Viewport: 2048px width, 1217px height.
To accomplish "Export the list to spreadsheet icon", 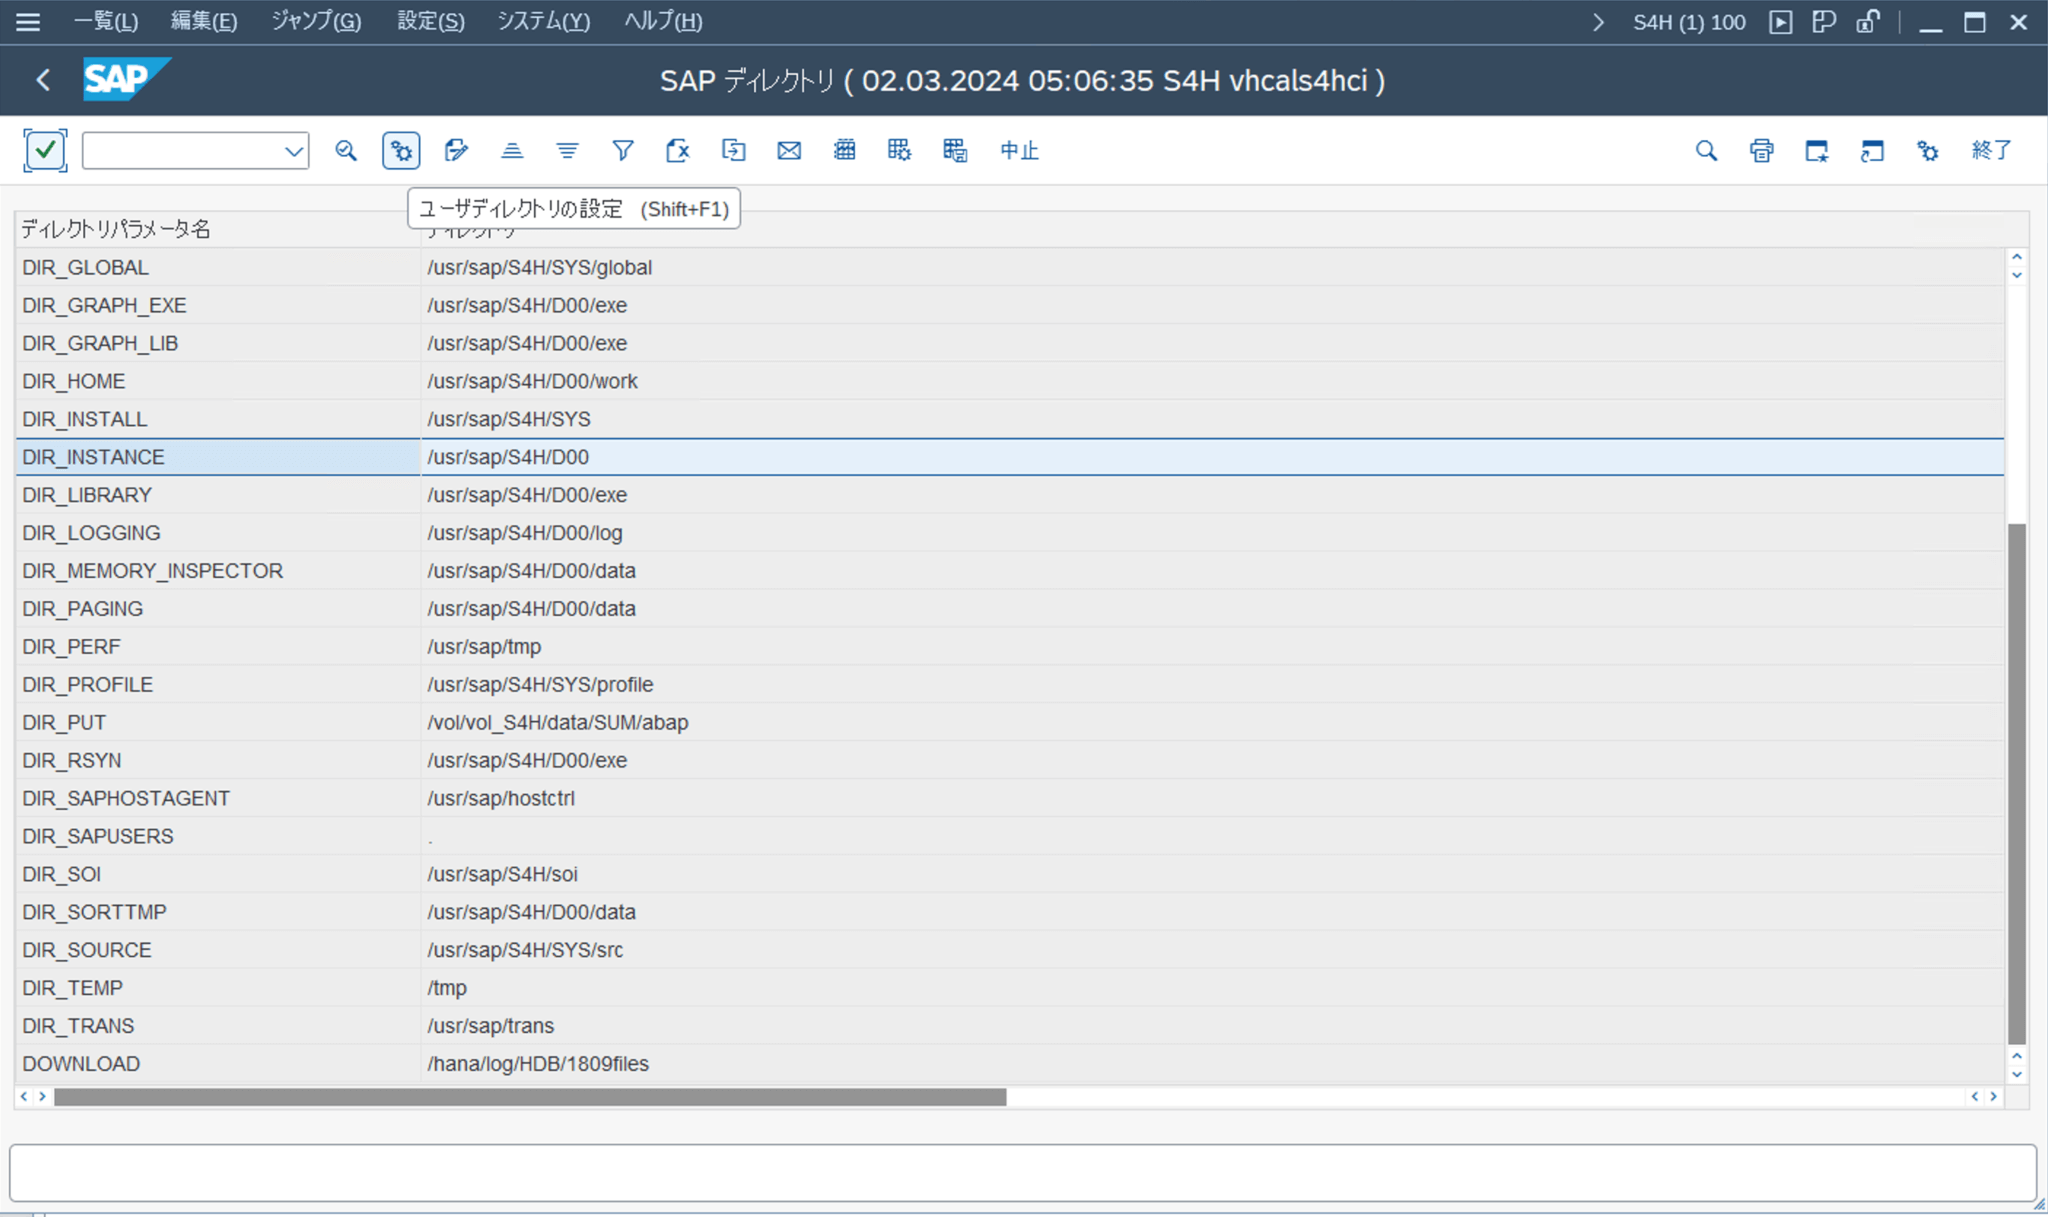I will 844,150.
